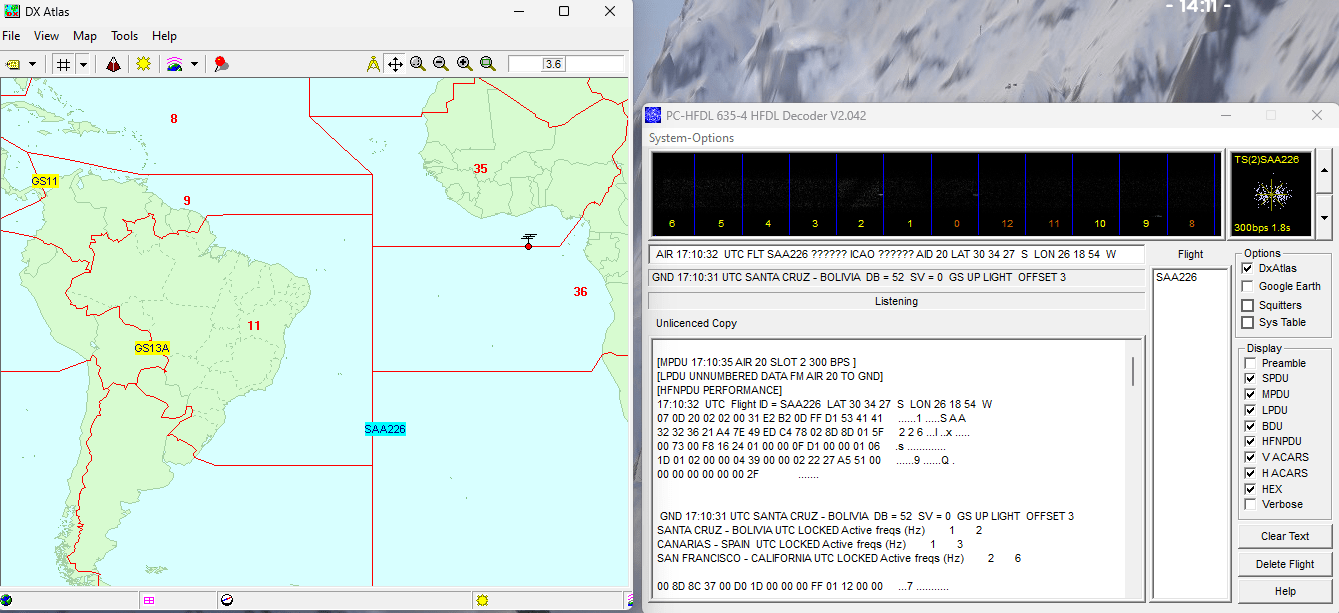The image size is (1339, 613).
Task: Open the System-Options menu
Action: pos(691,138)
